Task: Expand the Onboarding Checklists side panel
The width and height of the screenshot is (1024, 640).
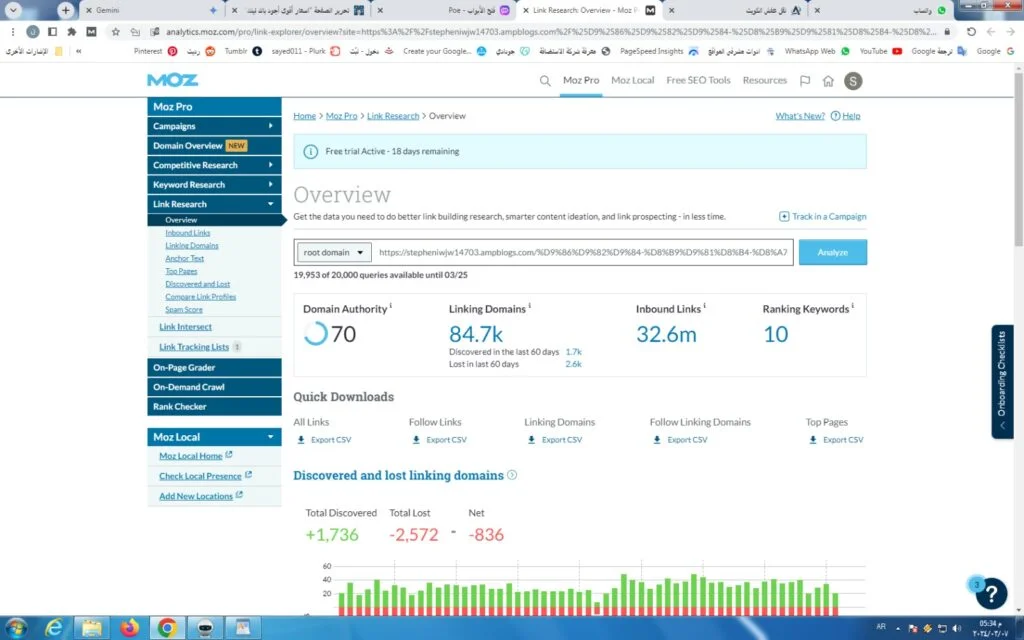Action: pyautogui.click(x=1002, y=382)
